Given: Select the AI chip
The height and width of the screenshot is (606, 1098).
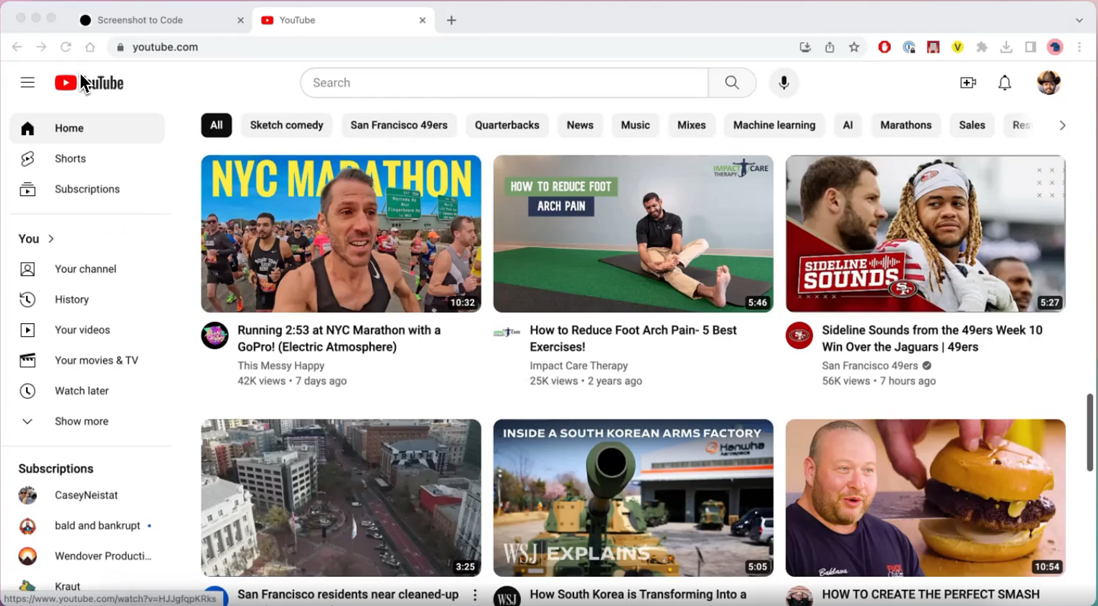Looking at the screenshot, I should (848, 125).
